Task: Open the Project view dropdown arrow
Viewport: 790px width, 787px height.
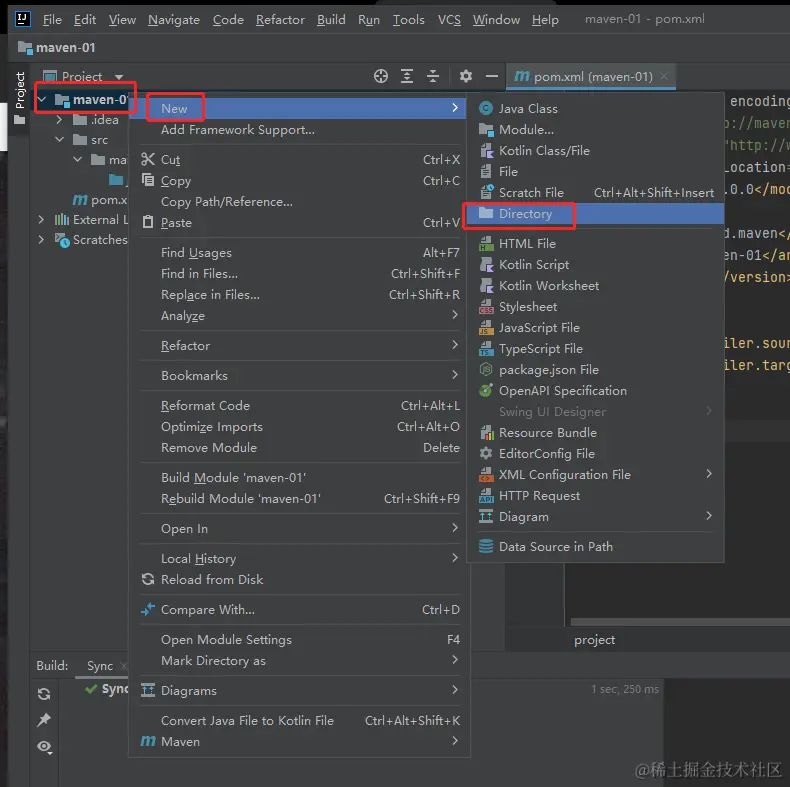Action: pos(119,77)
